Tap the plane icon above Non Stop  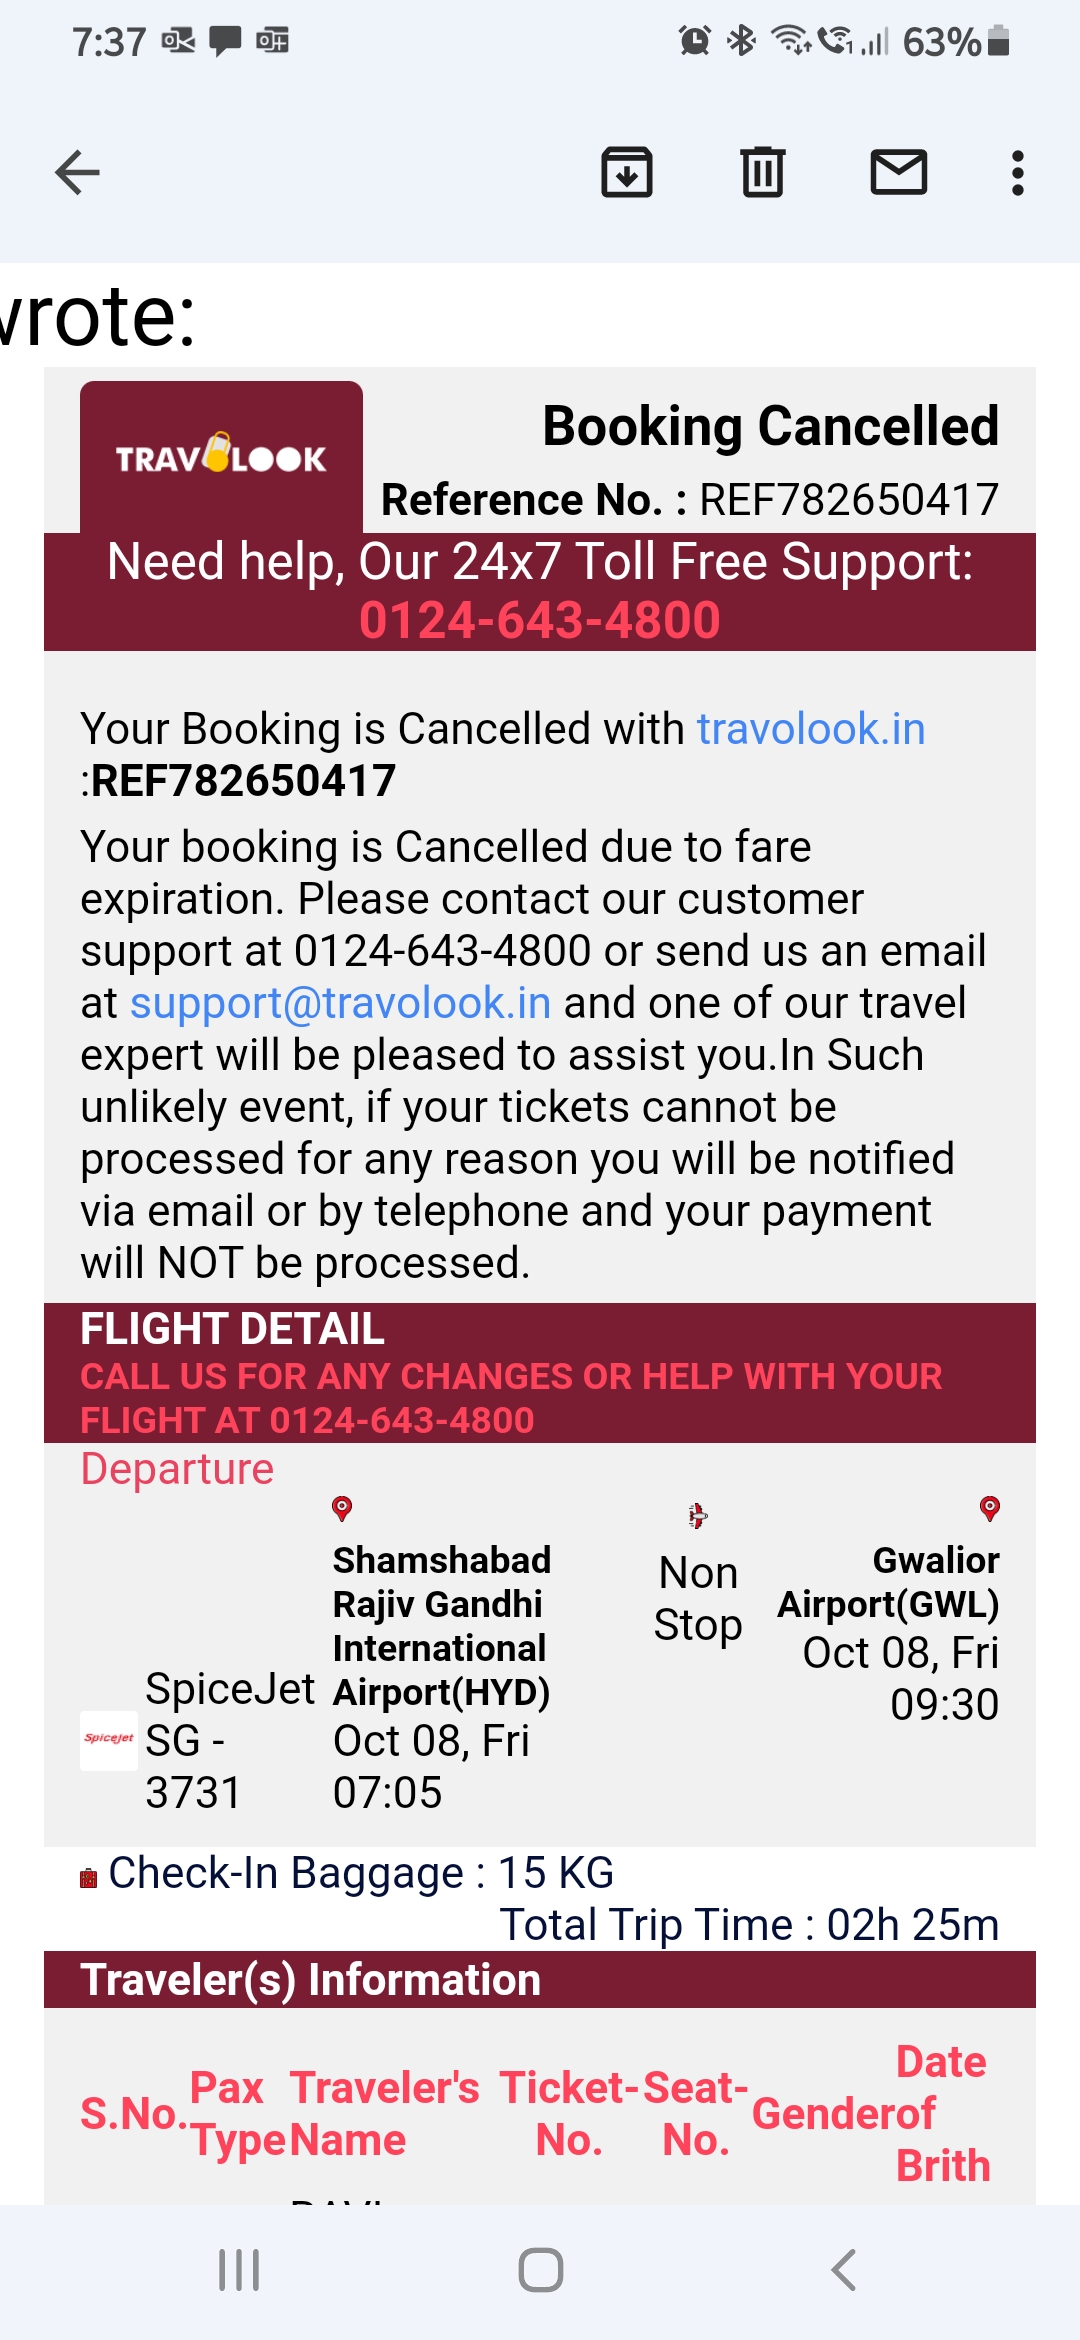pos(698,1516)
